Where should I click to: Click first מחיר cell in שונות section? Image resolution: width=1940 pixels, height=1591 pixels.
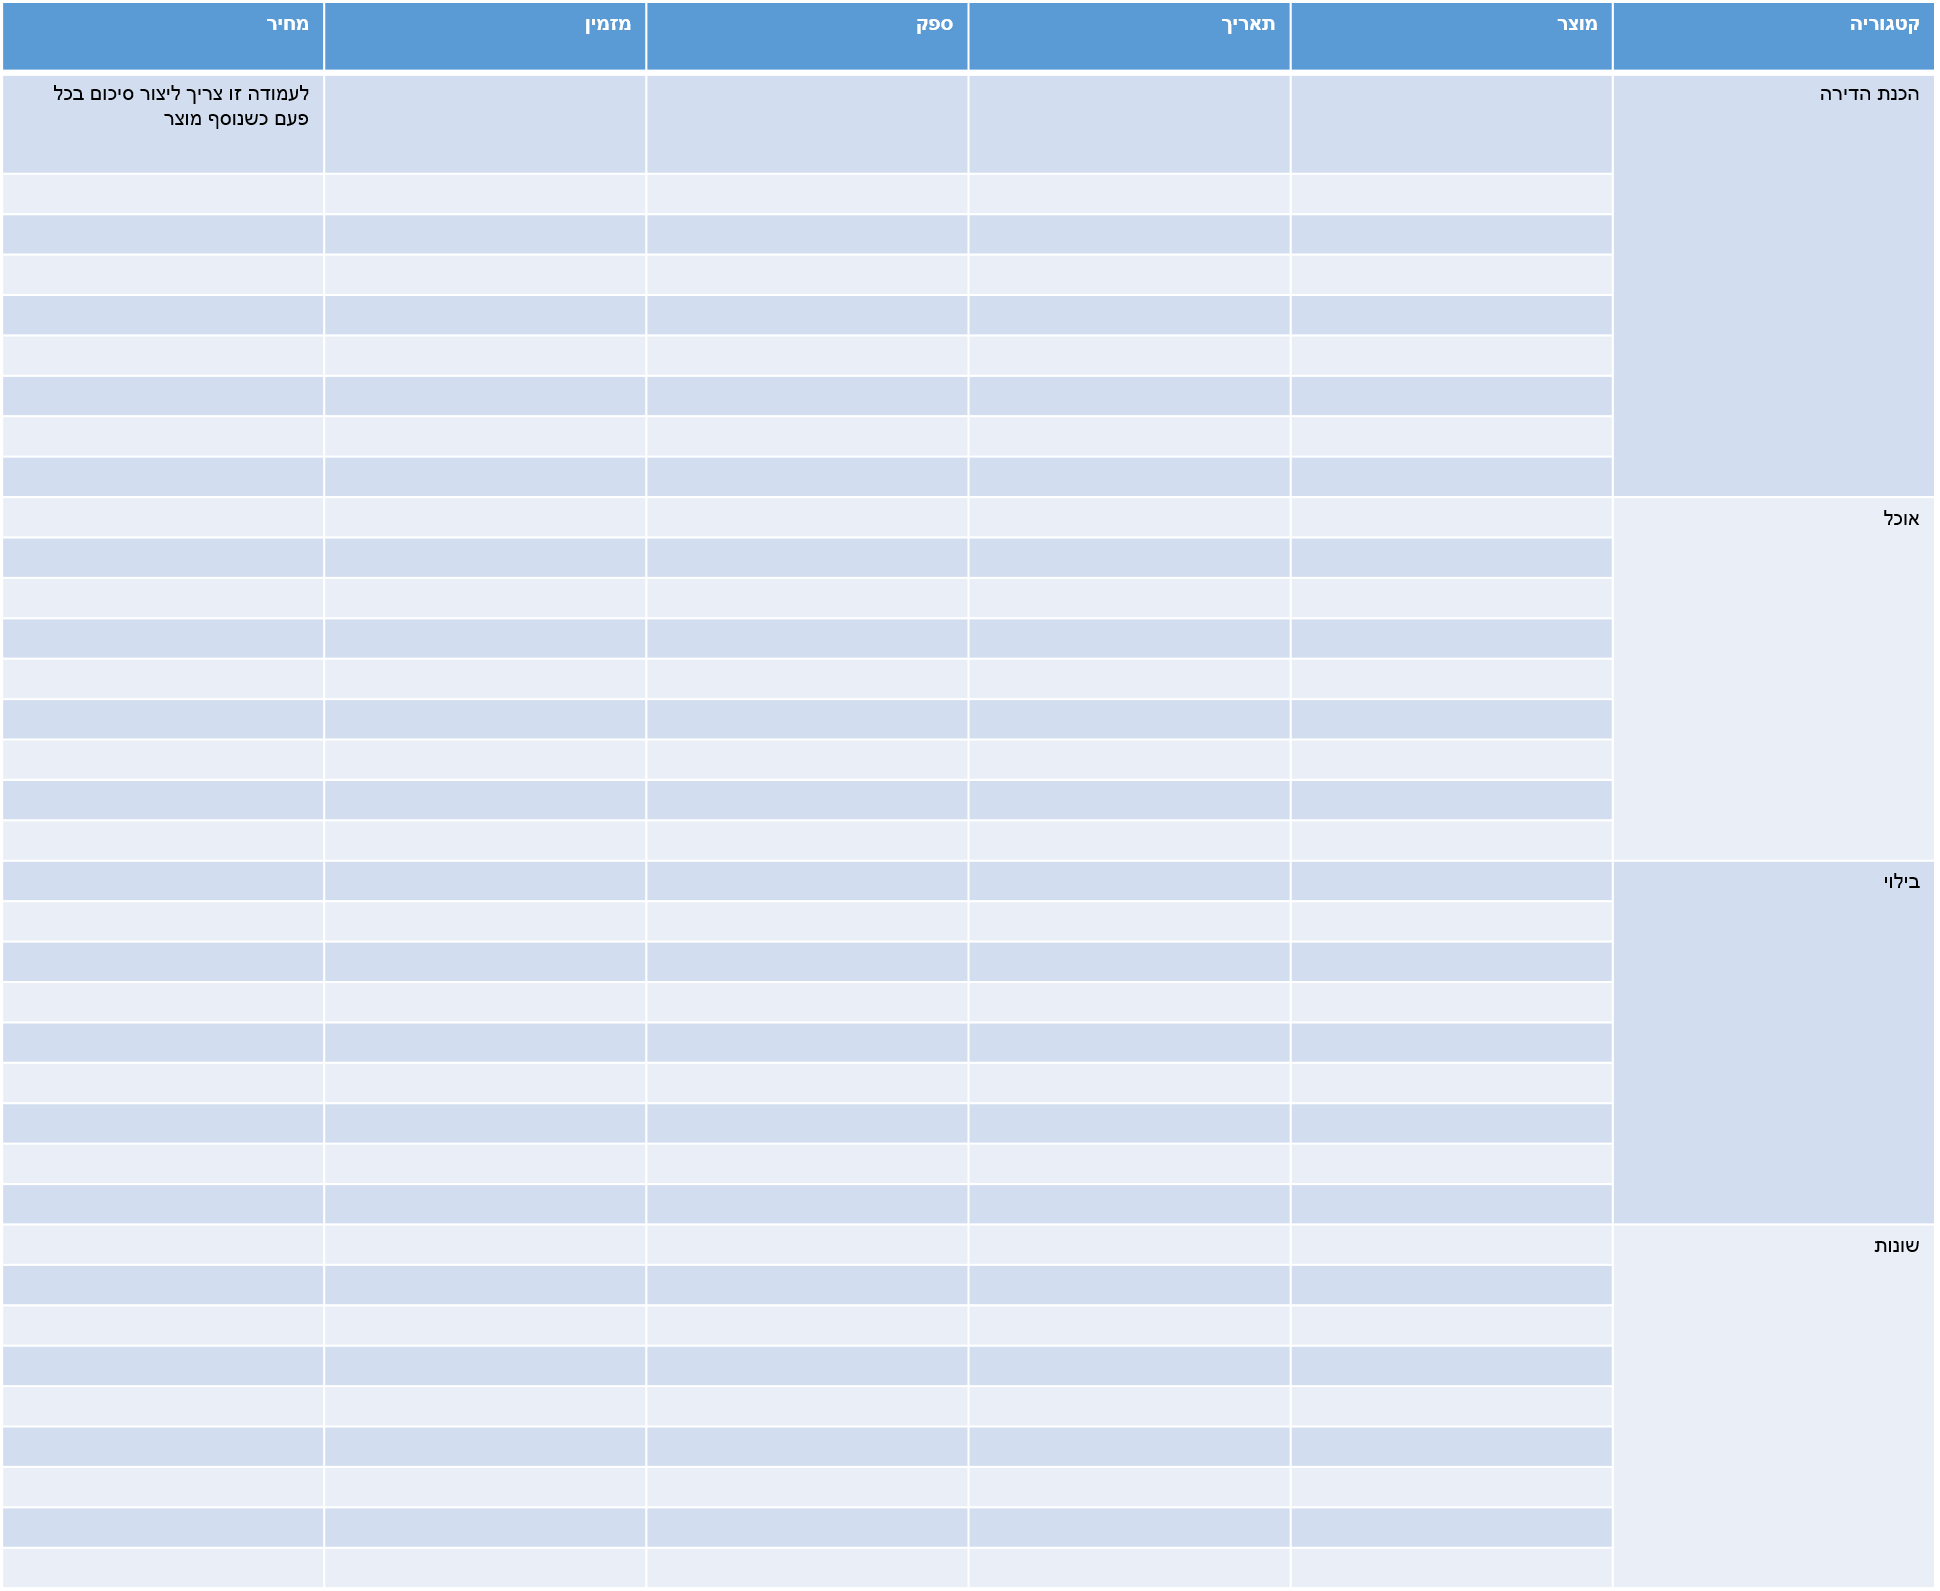pyautogui.click(x=163, y=1245)
